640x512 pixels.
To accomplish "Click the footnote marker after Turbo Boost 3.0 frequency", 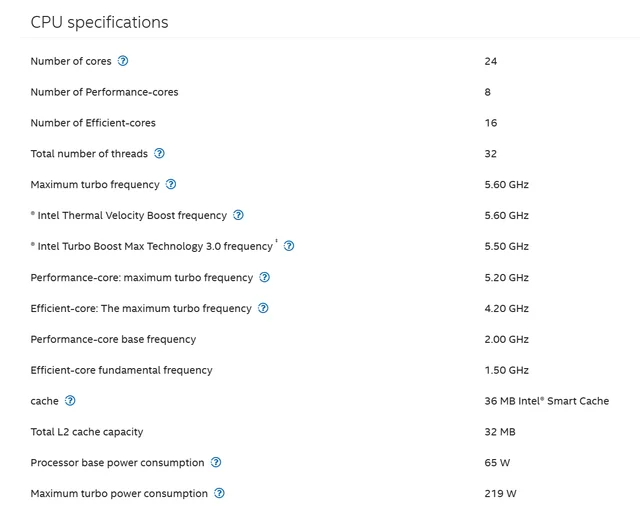I will (276, 241).
